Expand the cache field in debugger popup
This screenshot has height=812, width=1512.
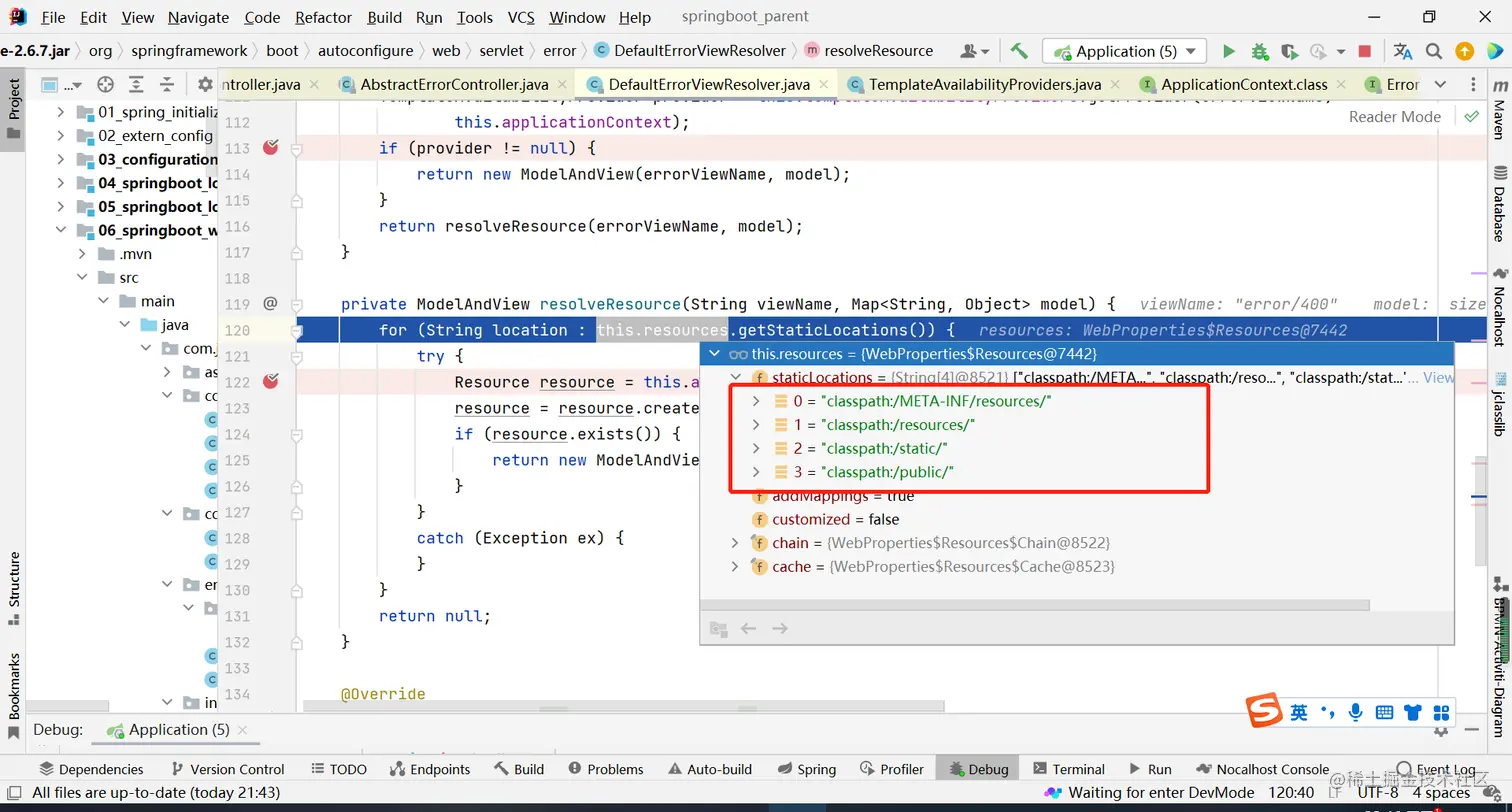[x=735, y=566]
